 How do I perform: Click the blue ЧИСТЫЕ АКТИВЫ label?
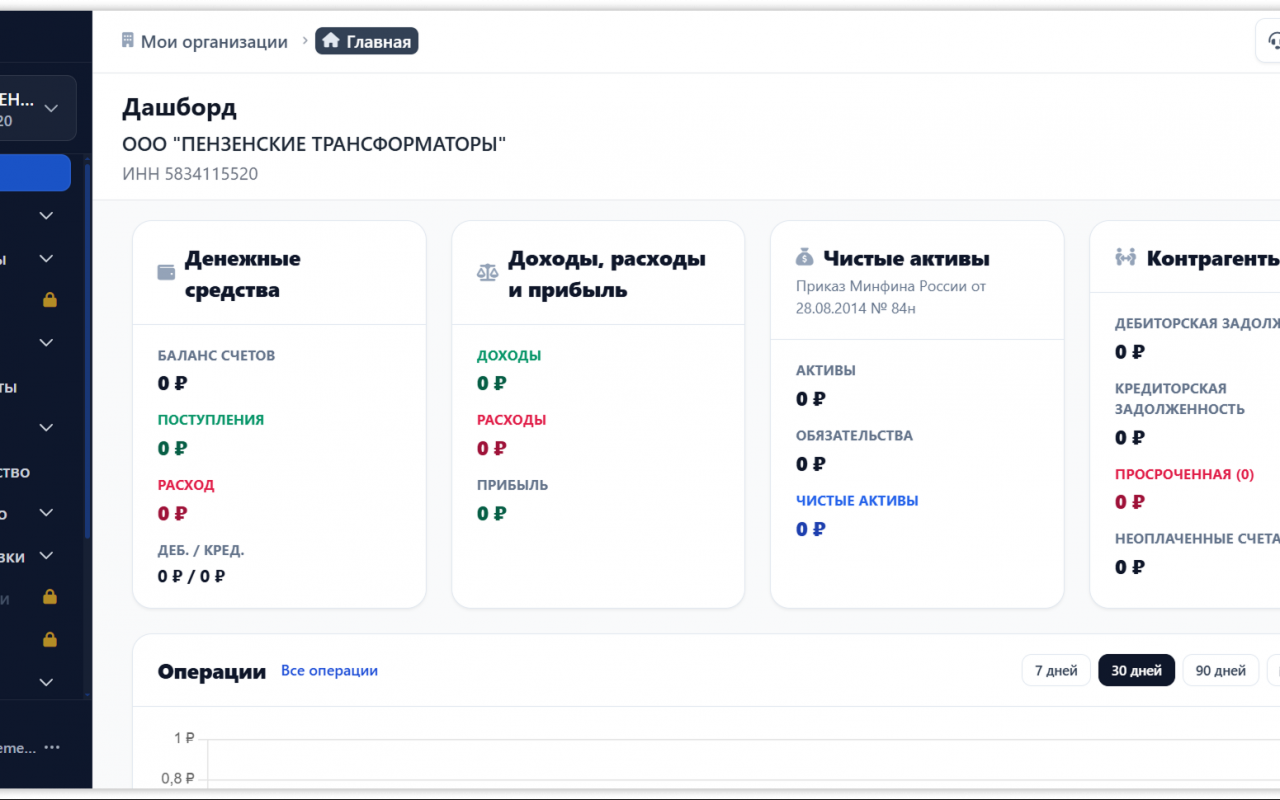coord(857,500)
